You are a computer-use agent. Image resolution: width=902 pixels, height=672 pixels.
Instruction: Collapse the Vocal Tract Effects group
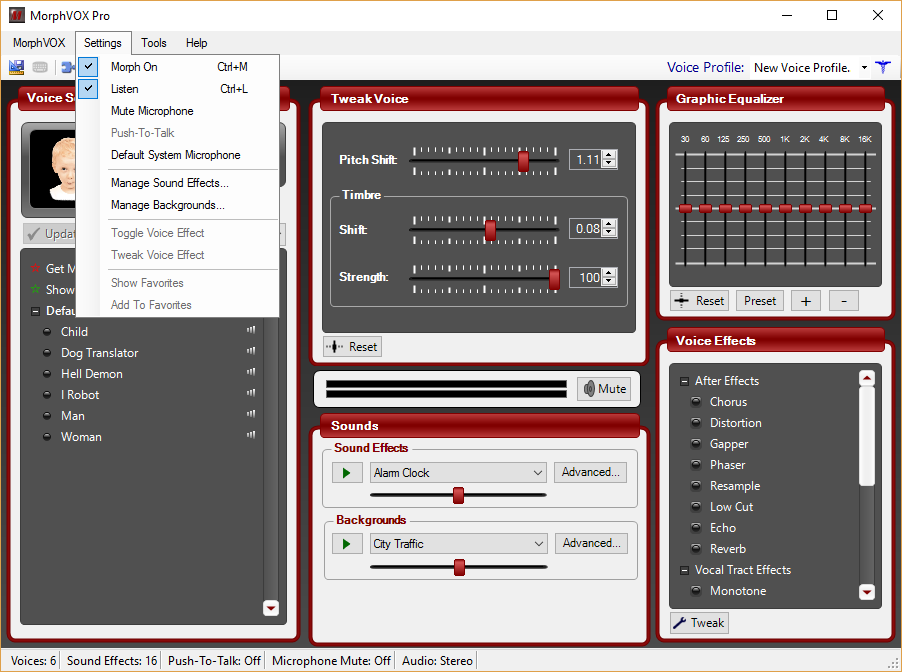[x=684, y=570]
